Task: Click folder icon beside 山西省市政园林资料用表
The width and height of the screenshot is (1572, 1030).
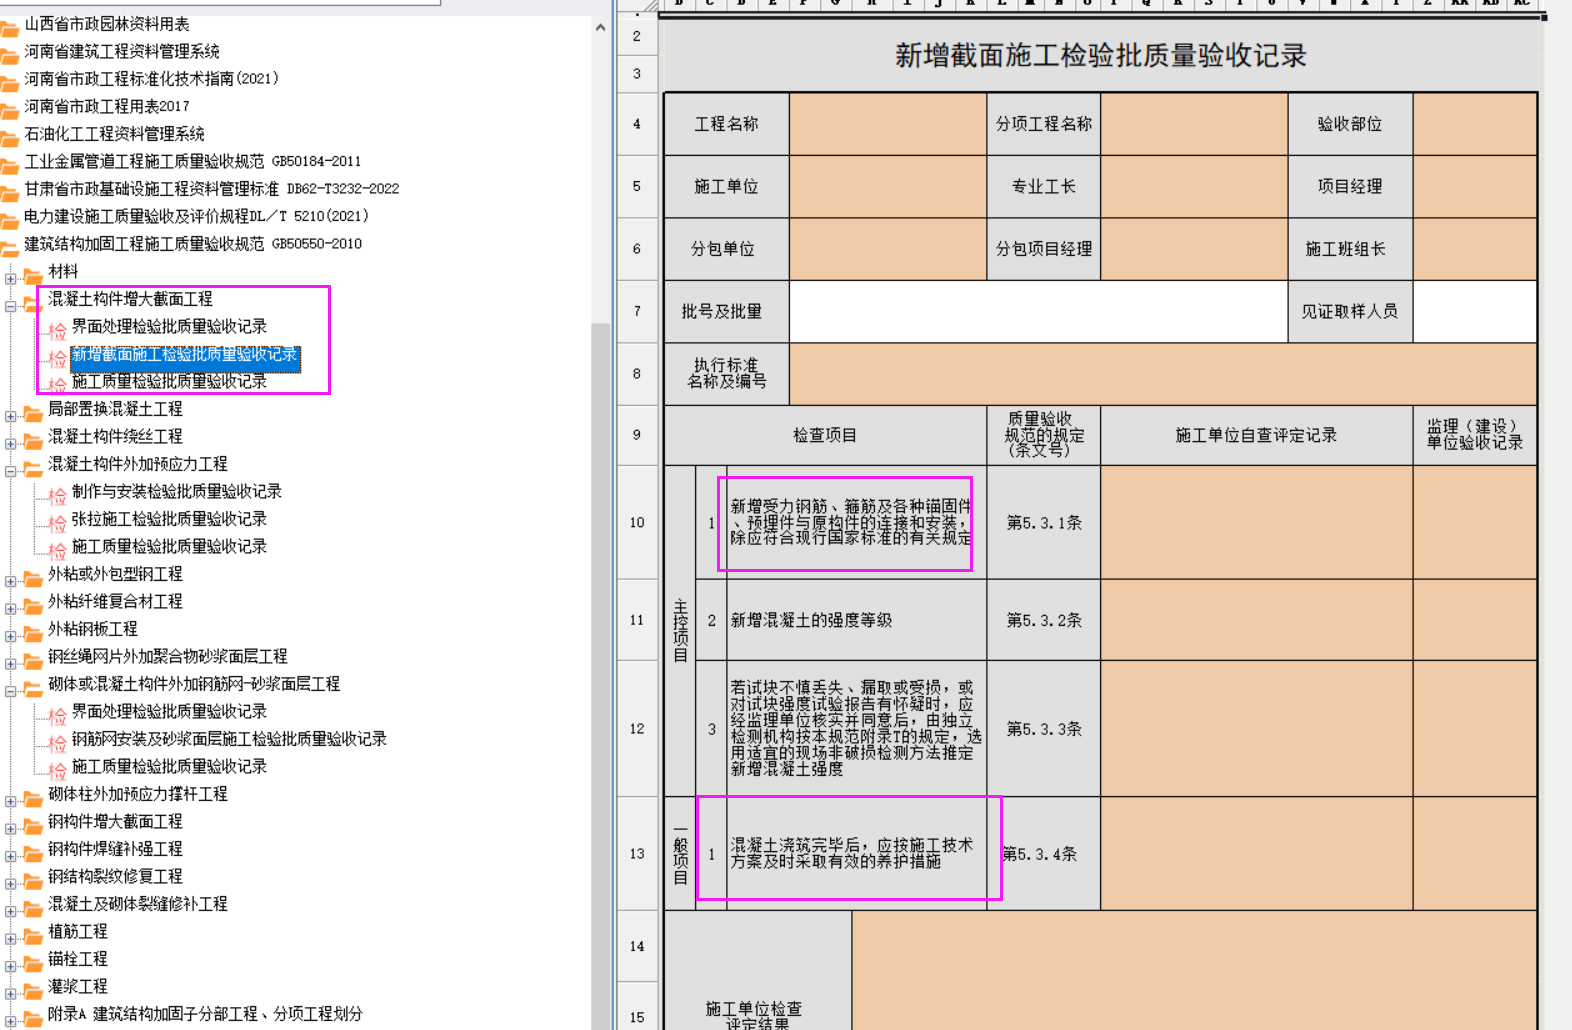Action: [9, 26]
